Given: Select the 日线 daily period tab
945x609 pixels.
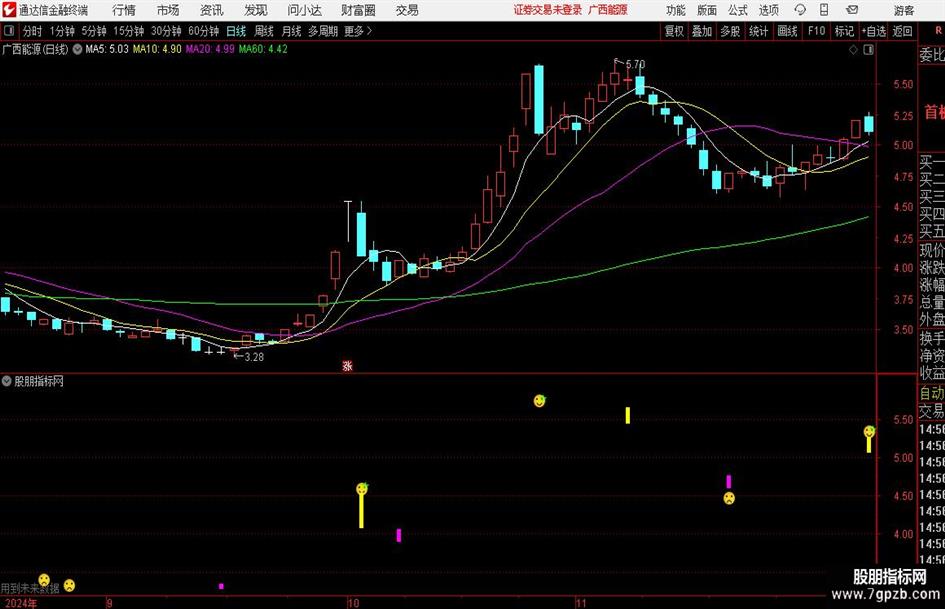Looking at the screenshot, I should [x=236, y=31].
